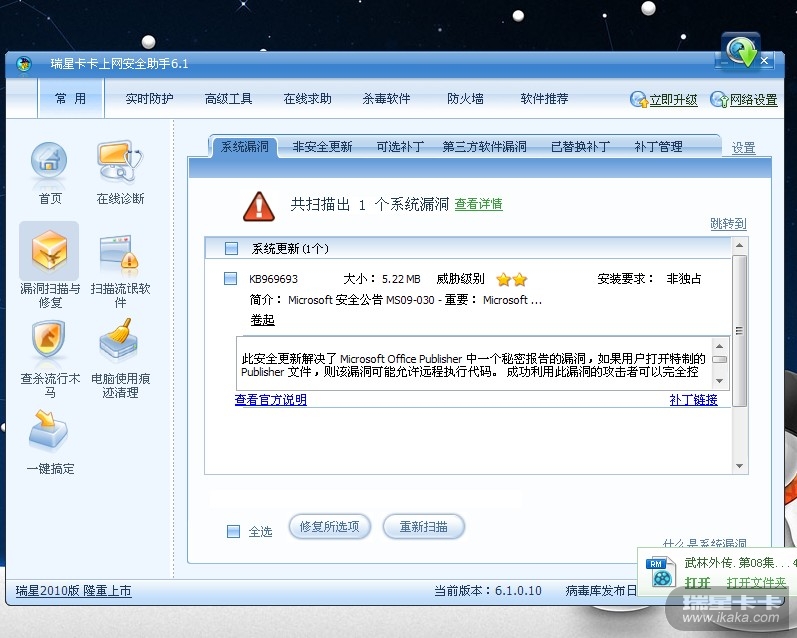The height and width of the screenshot is (638, 797).
Task: Open the 实时防护 menu tab
Action: pyautogui.click(x=149, y=99)
